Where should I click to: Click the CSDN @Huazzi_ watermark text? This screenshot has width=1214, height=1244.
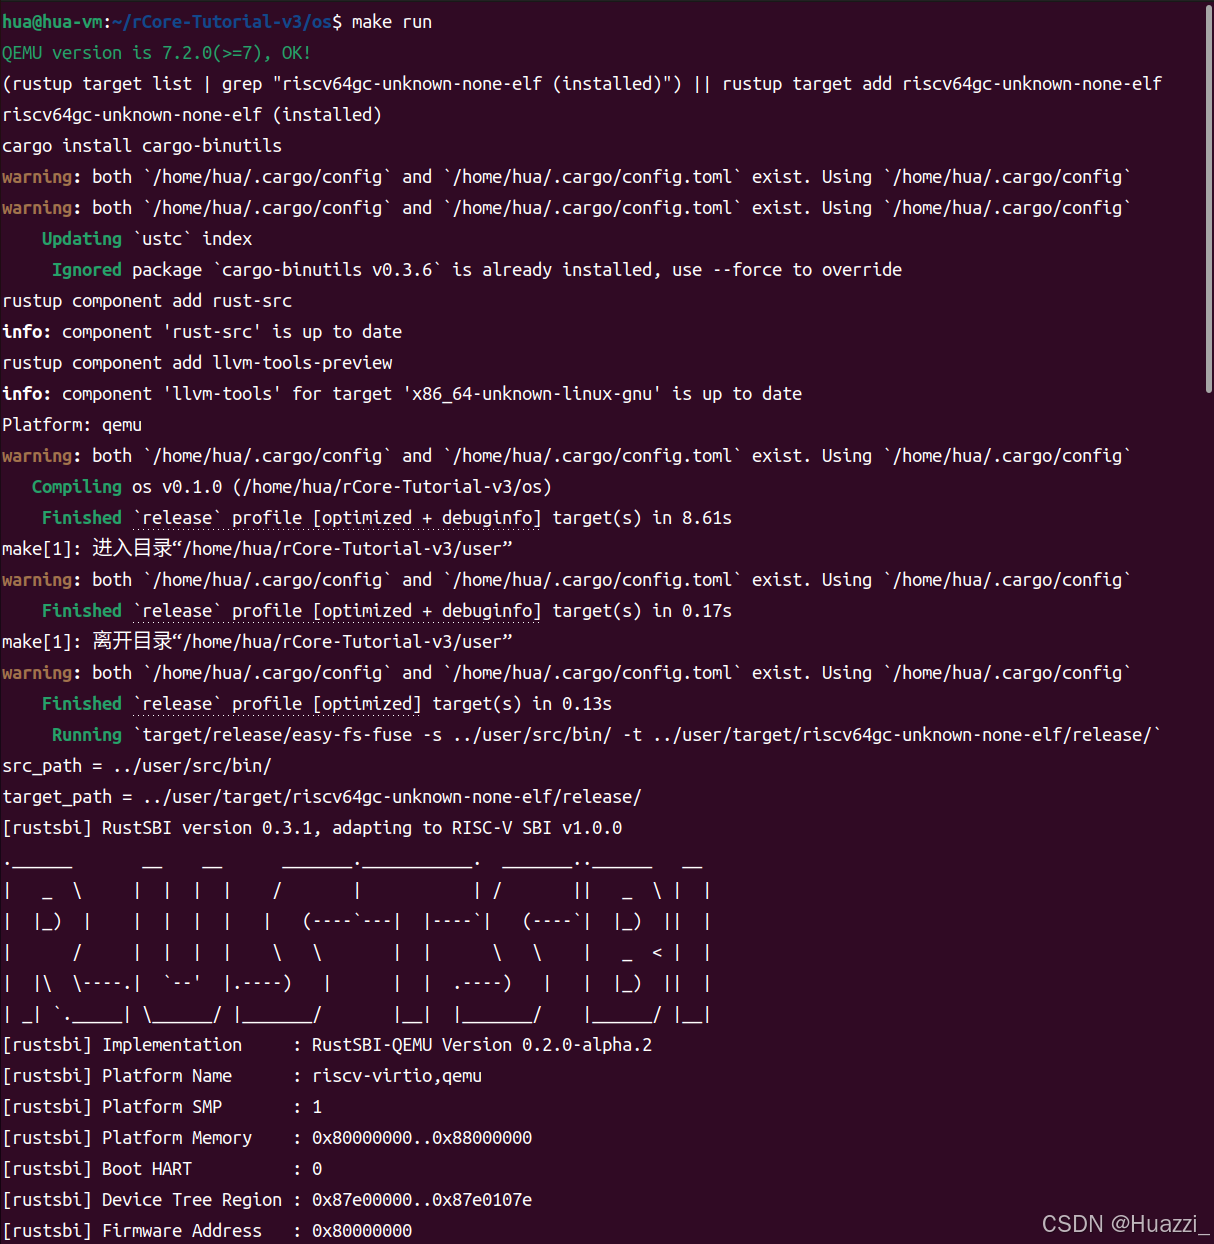click(x=1125, y=1223)
